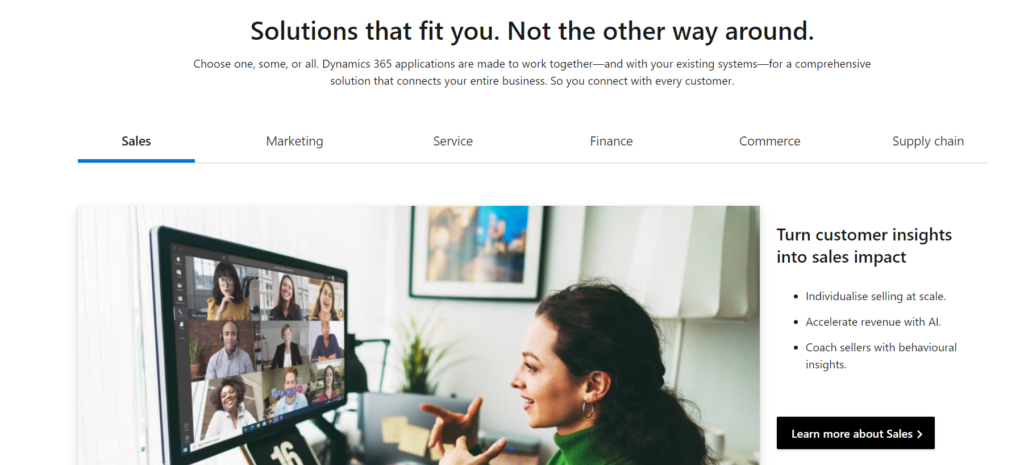Show the Commerce solutions tab
1024x465 pixels.
pos(769,141)
